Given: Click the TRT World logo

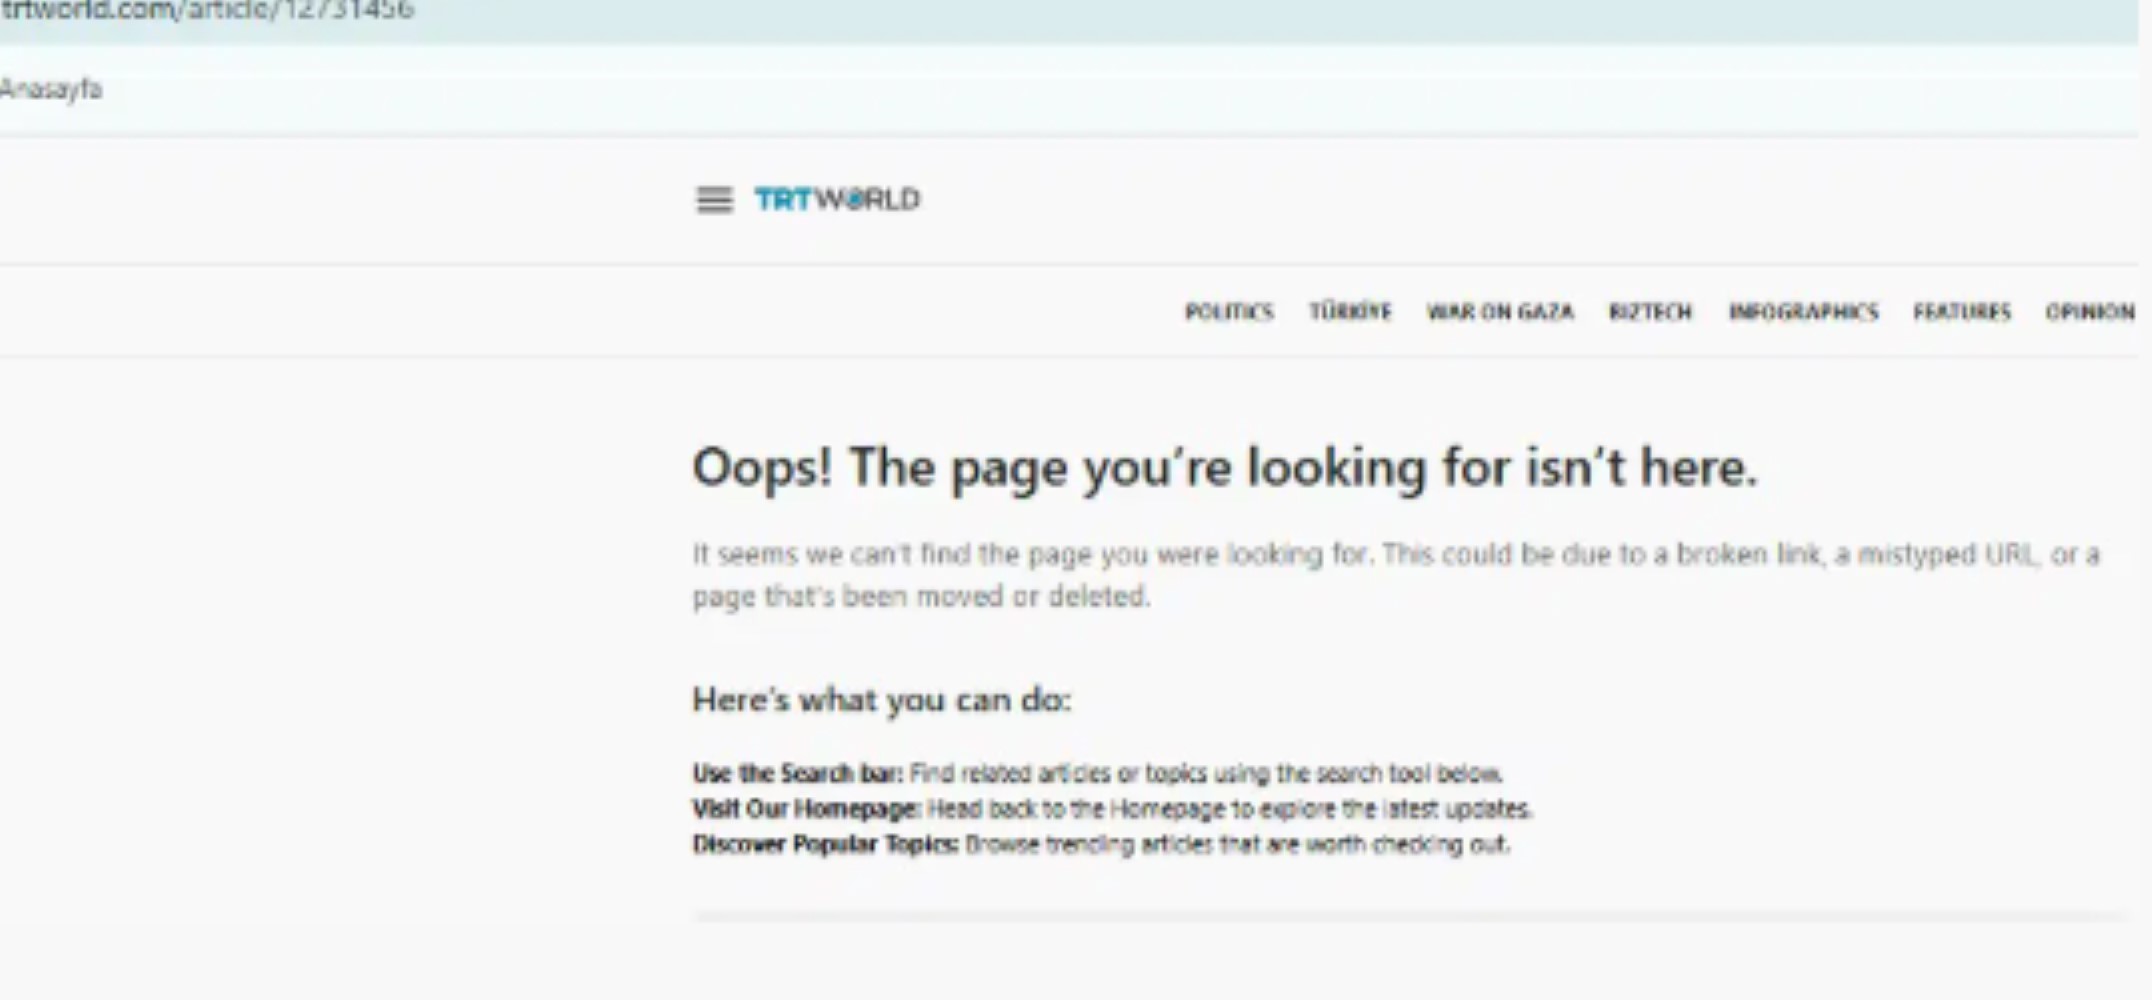Looking at the screenshot, I should (x=837, y=199).
